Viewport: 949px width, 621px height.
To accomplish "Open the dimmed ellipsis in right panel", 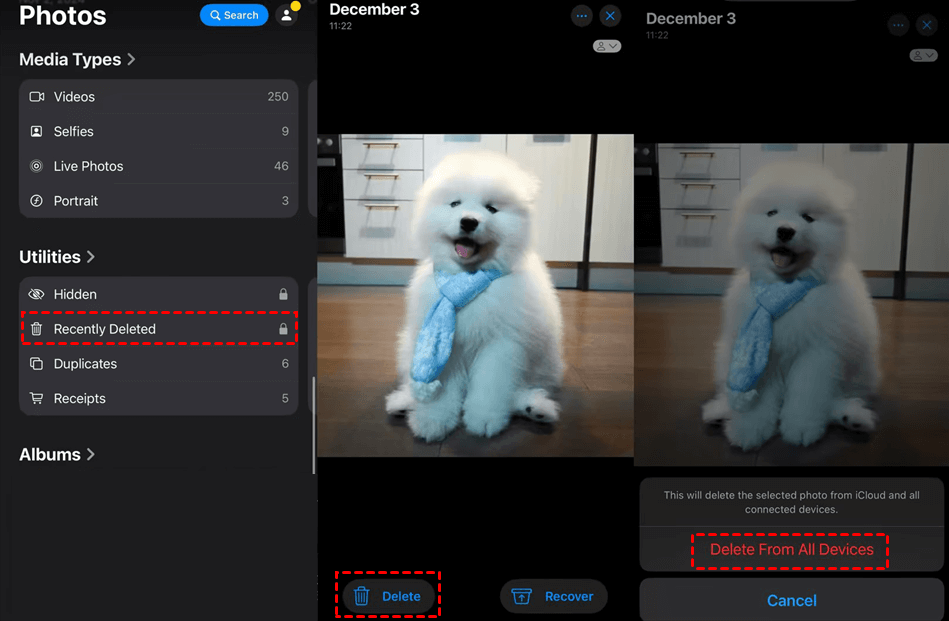I will pos(898,25).
